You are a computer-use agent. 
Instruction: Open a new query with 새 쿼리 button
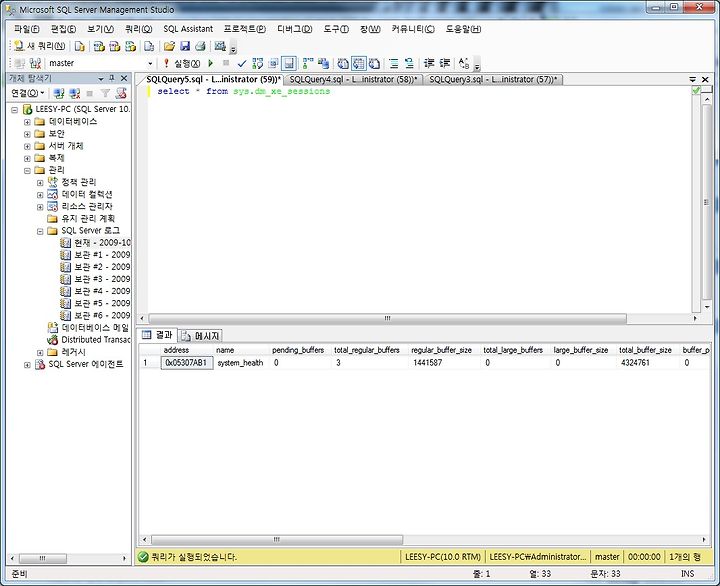pos(39,46)
